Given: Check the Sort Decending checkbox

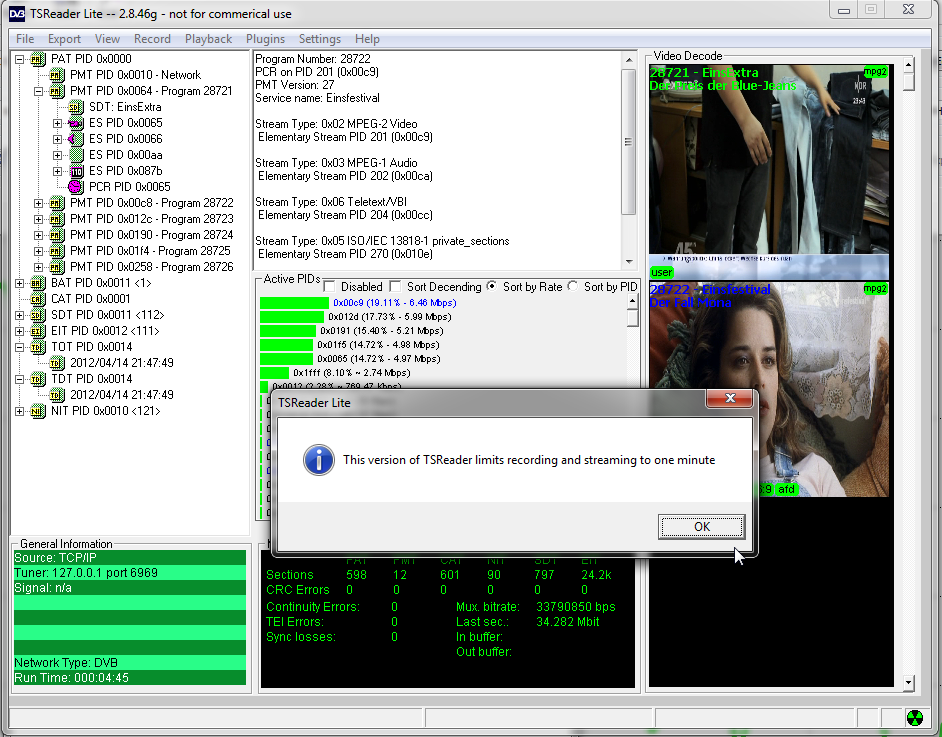Looking at the screenshot, I should [x=395, y=287].
